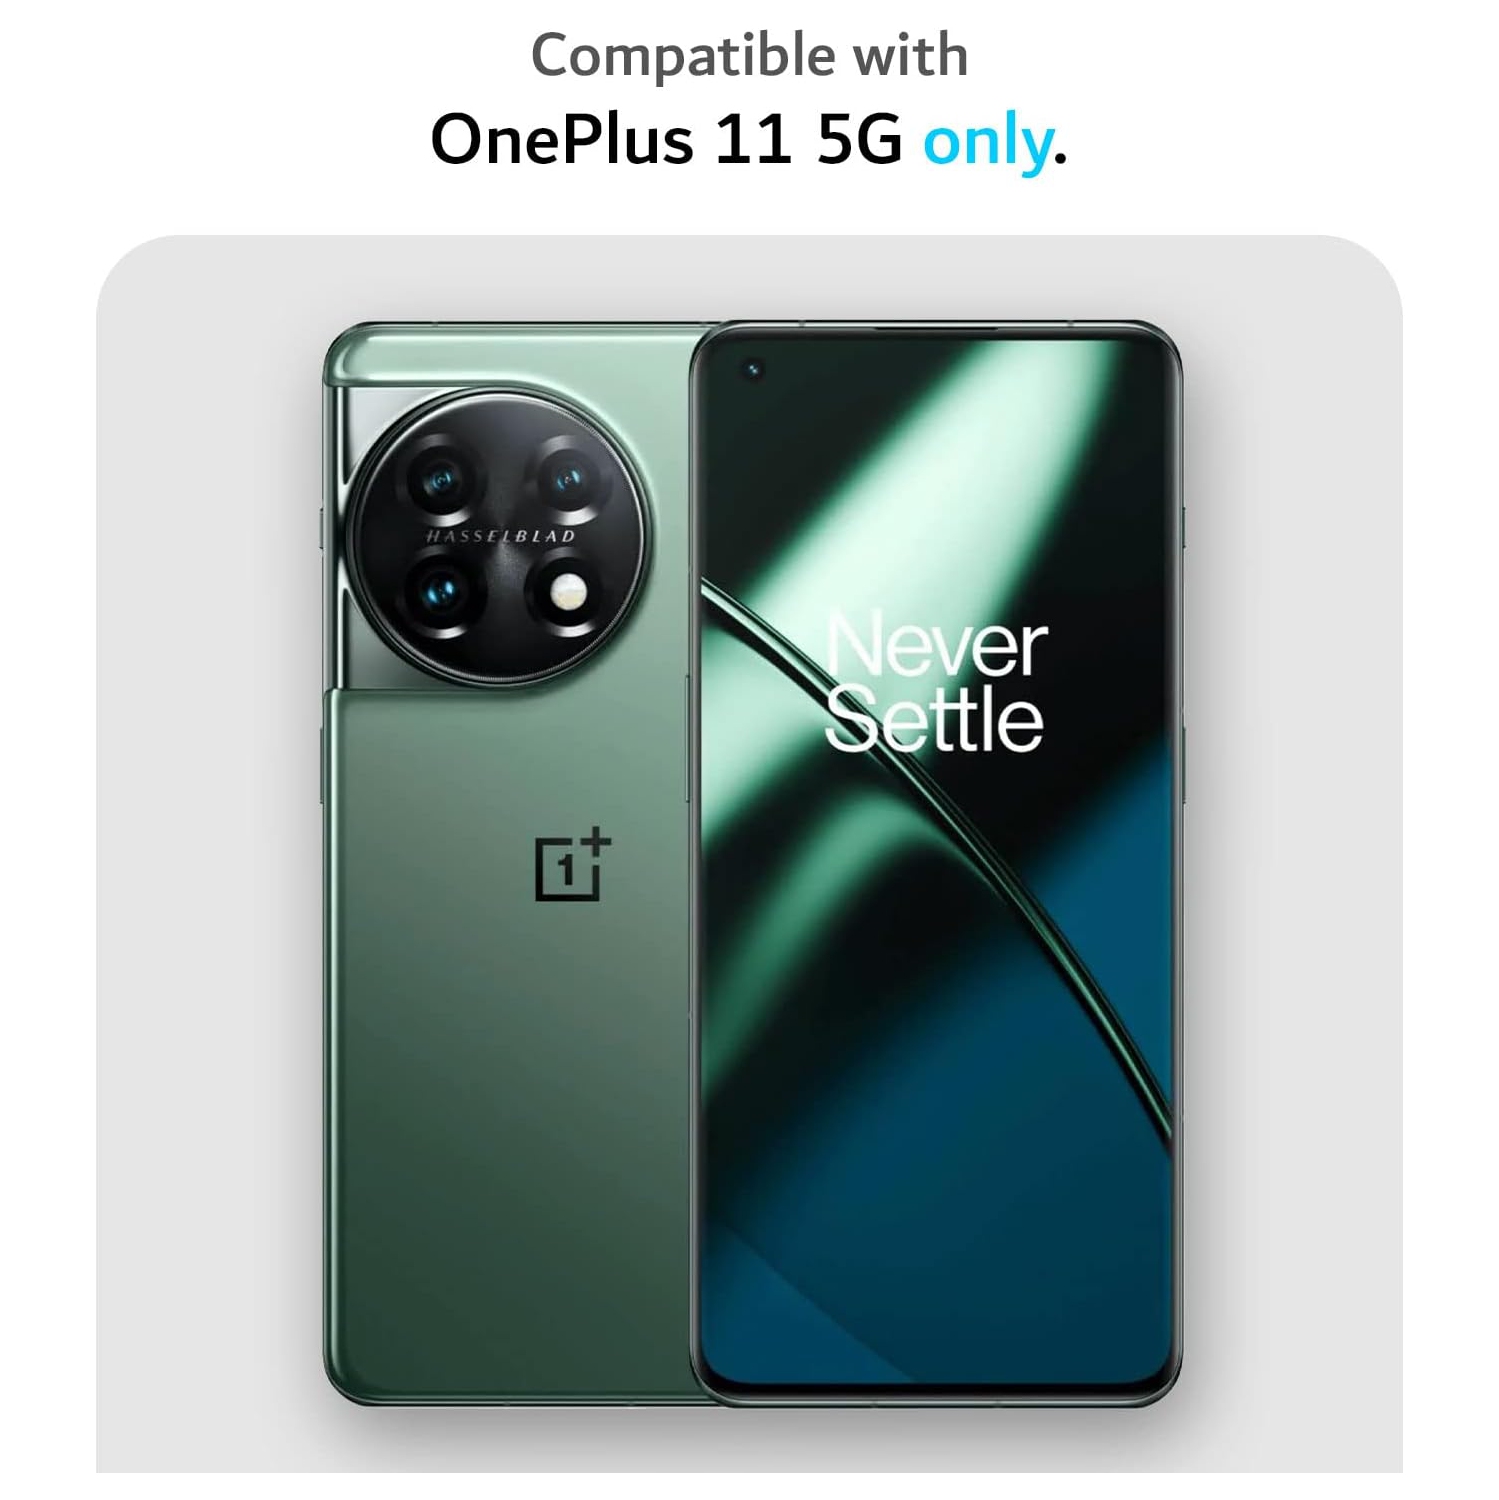Click the word "Never" on the screen
1499x1500 pixels.
[936, 647]
